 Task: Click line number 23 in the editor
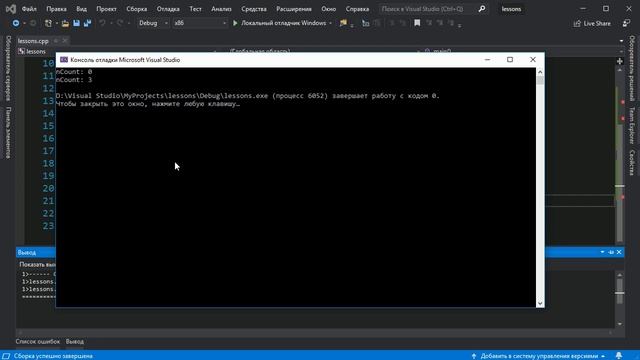pyautogui.click(x=48, y=226)
